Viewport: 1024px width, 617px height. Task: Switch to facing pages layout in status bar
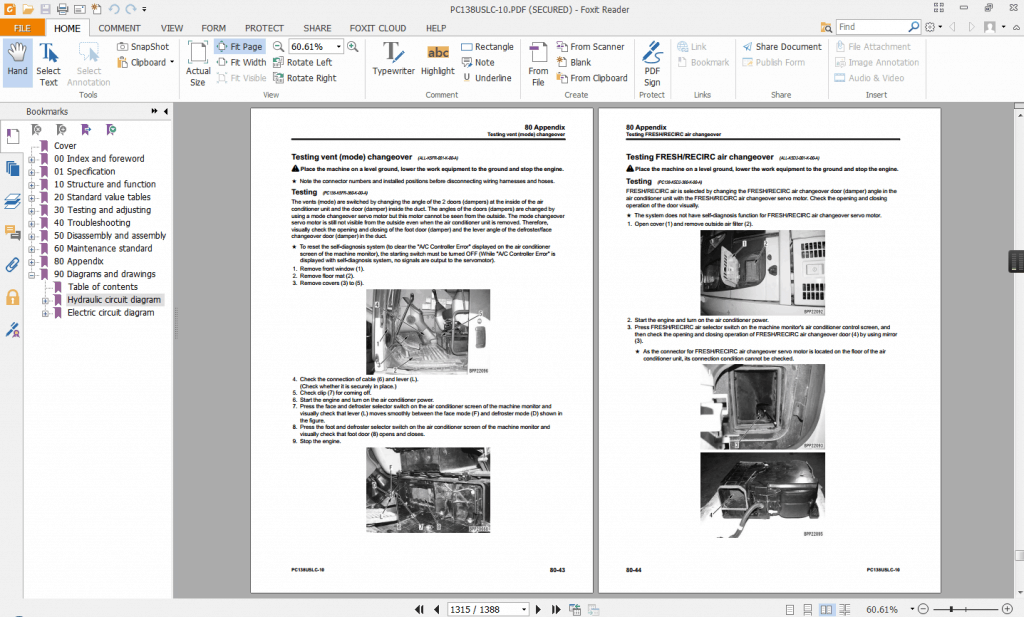tap(826, 610)
